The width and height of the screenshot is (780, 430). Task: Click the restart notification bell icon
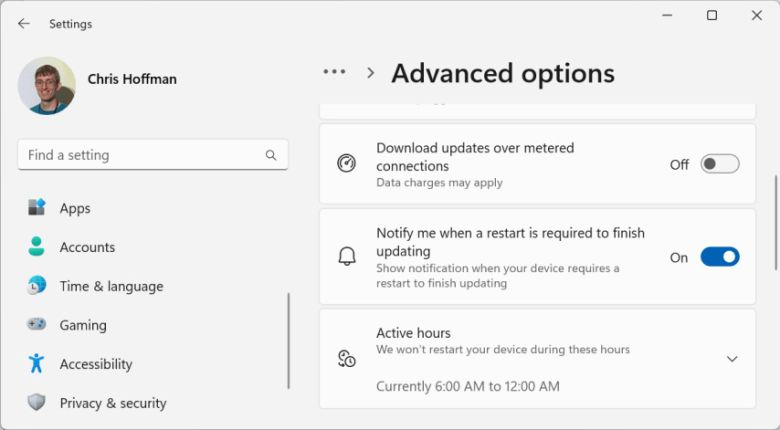(347, 257)
